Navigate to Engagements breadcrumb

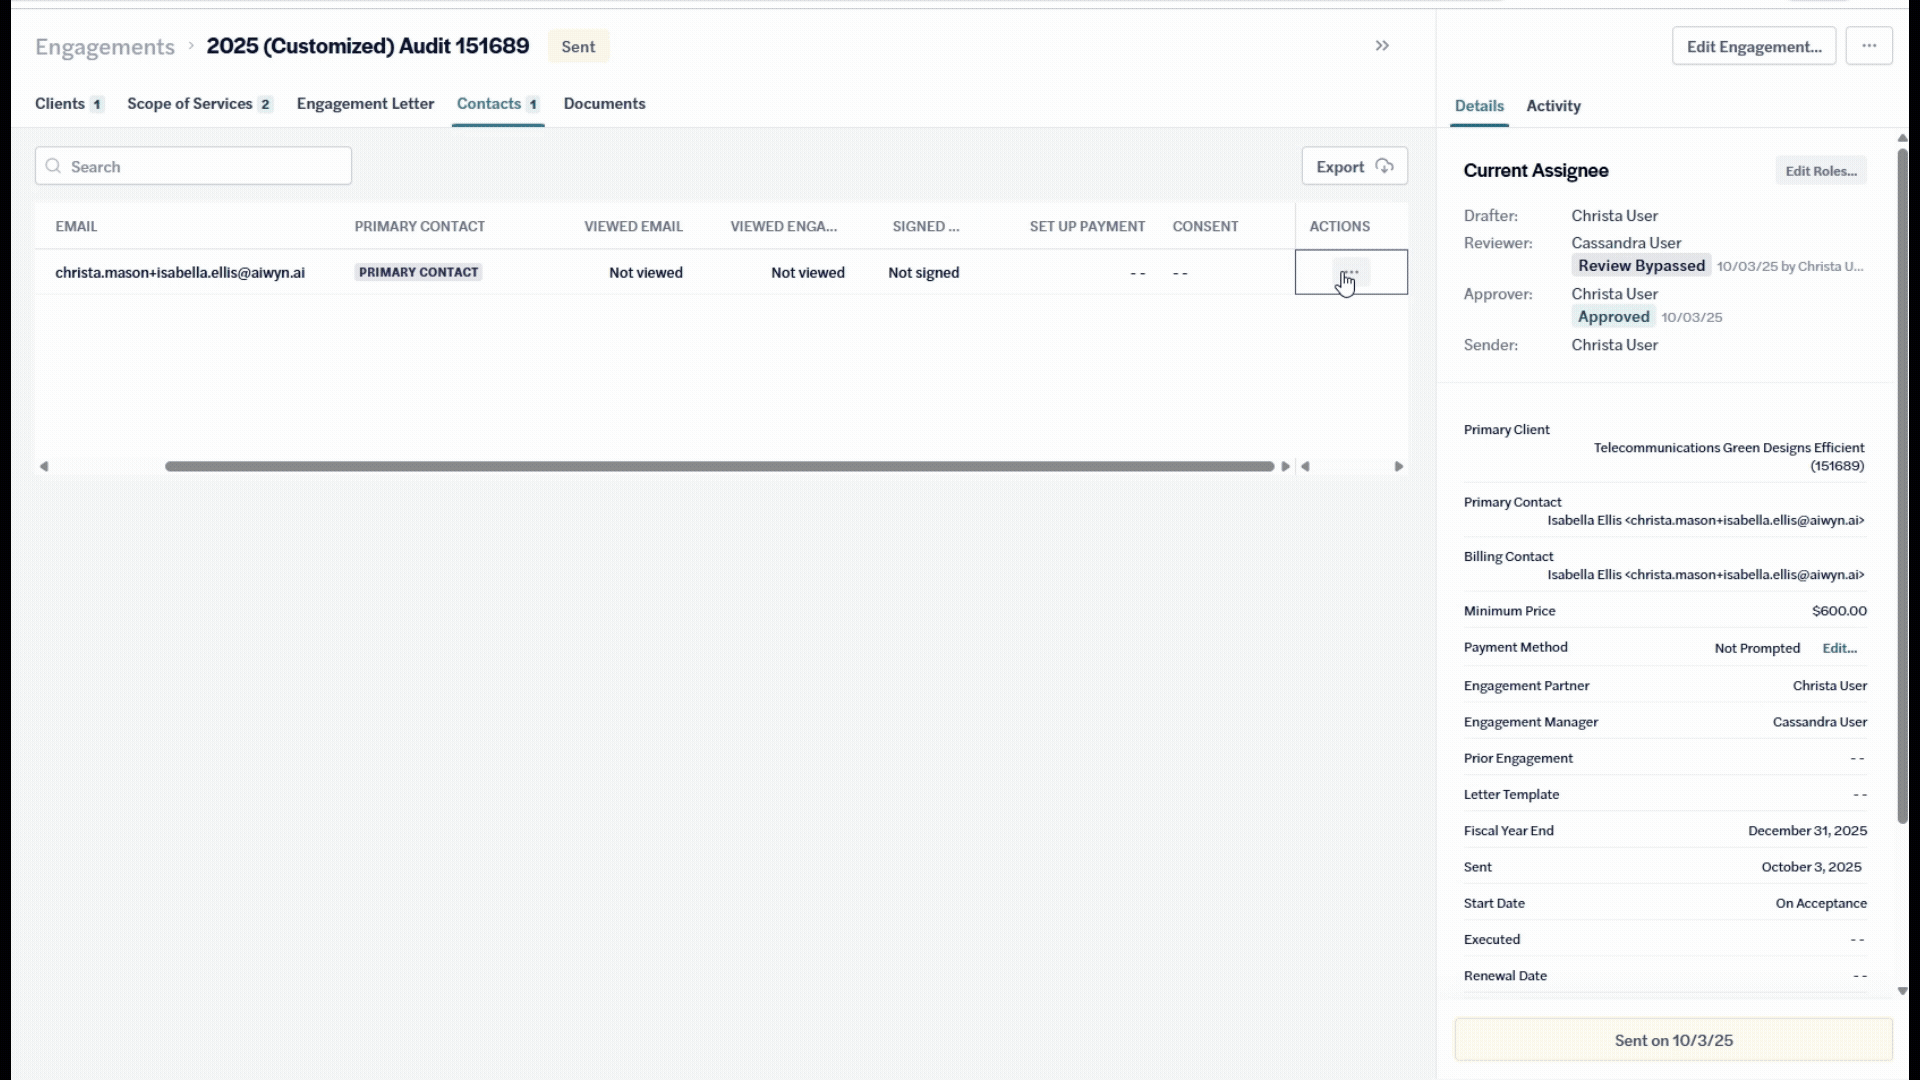105,47
